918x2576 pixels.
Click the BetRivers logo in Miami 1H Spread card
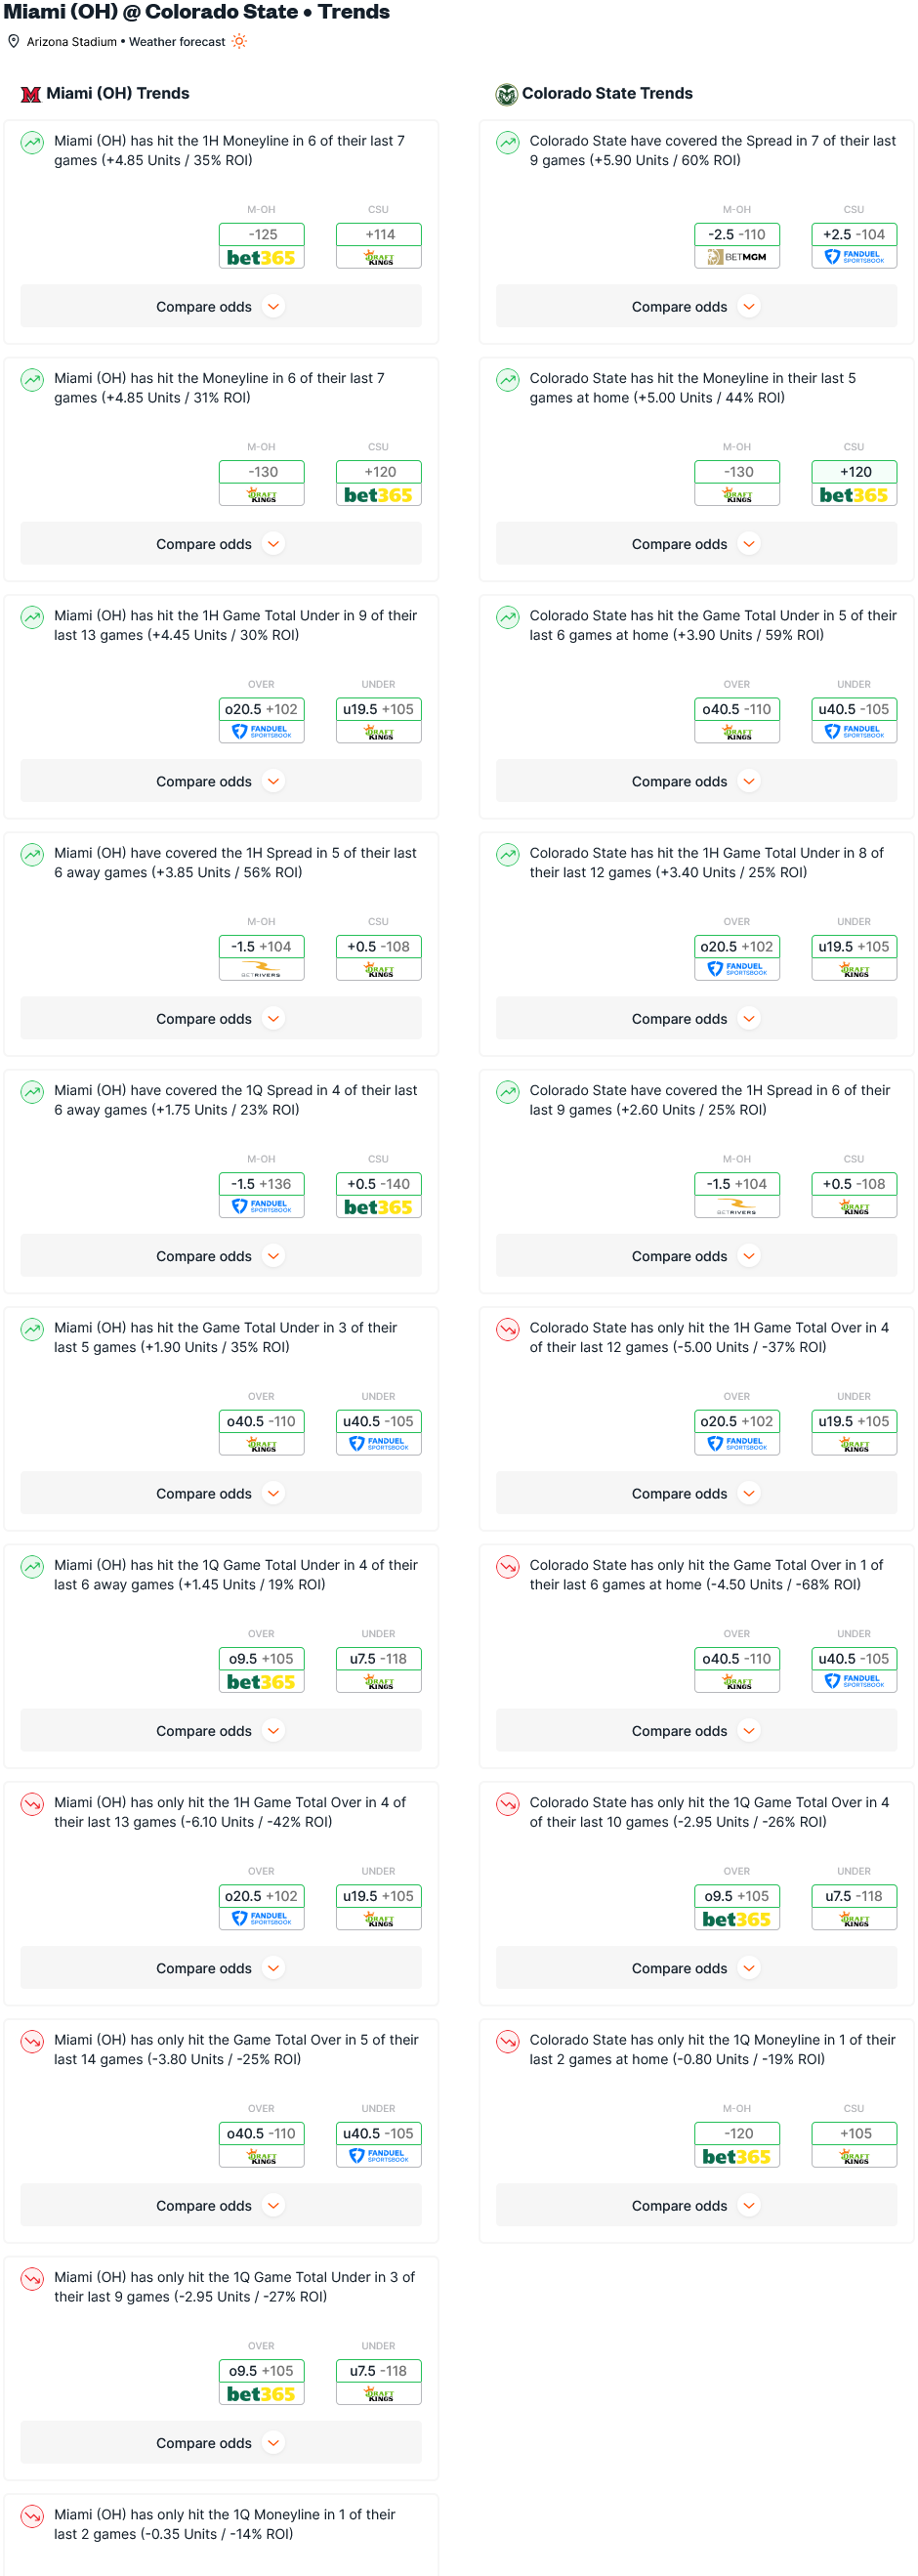click(262, 969)
